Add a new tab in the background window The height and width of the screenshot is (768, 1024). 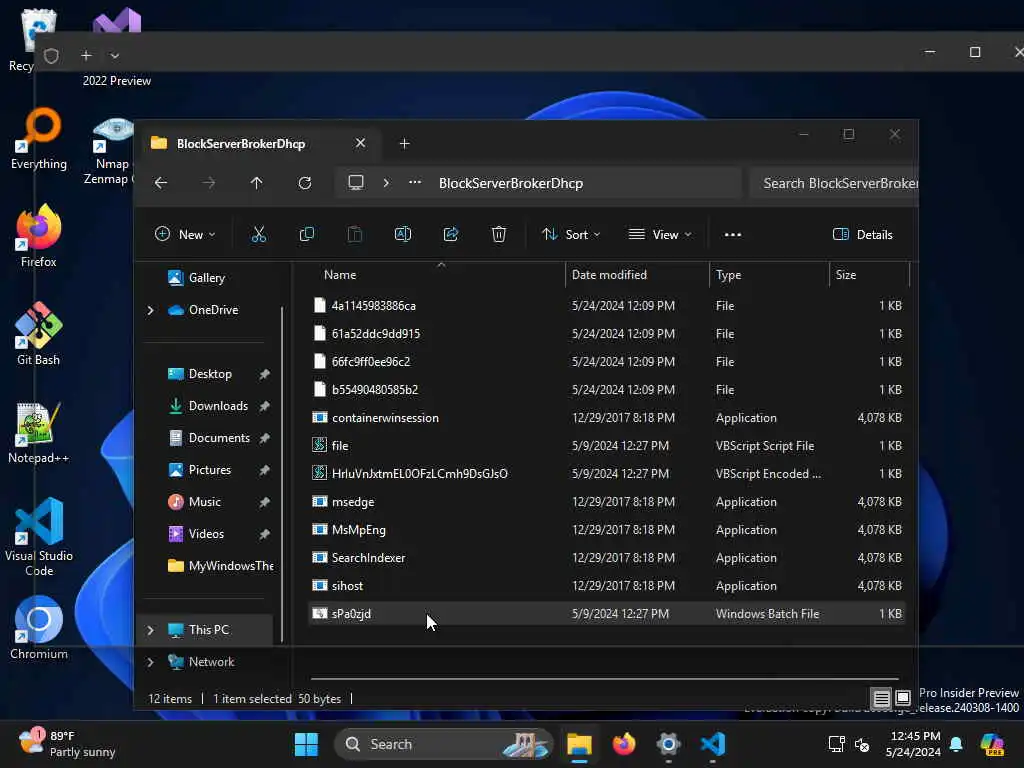tap(86, 56)
